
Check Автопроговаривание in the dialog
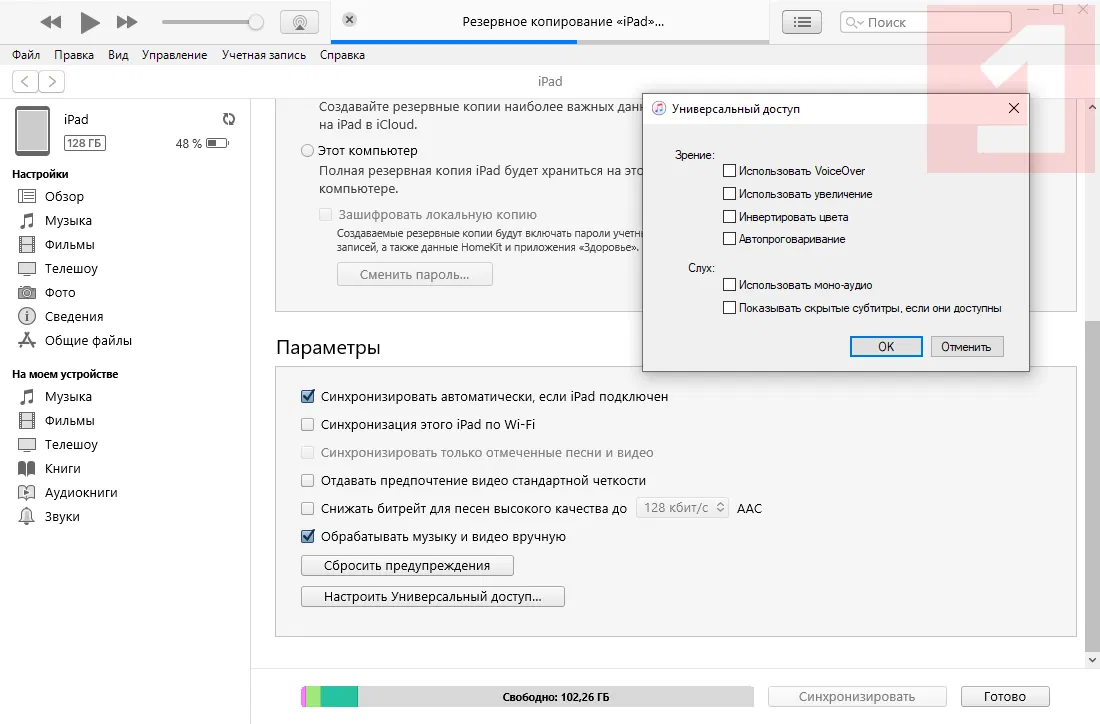(x=730, y=239)
